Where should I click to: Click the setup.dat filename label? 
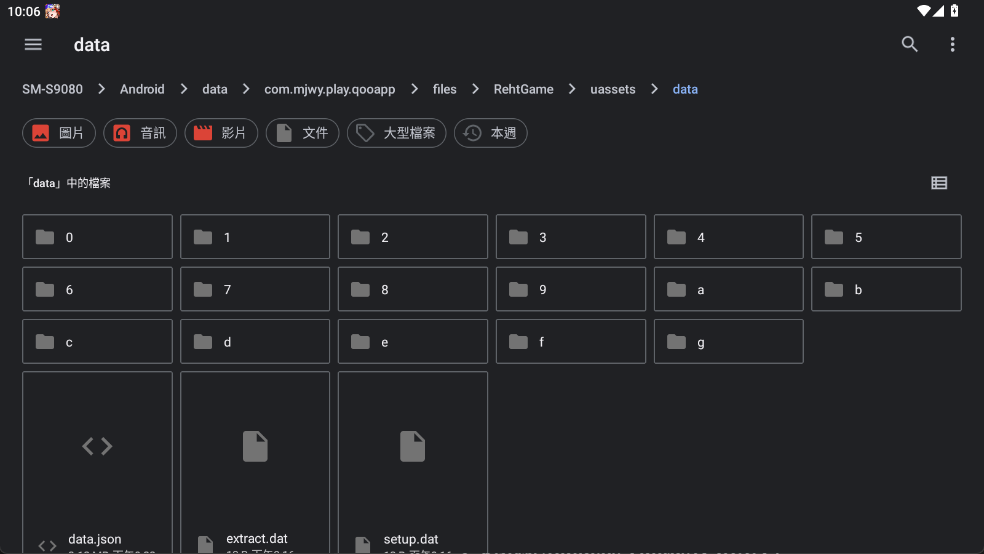point(411,539)
